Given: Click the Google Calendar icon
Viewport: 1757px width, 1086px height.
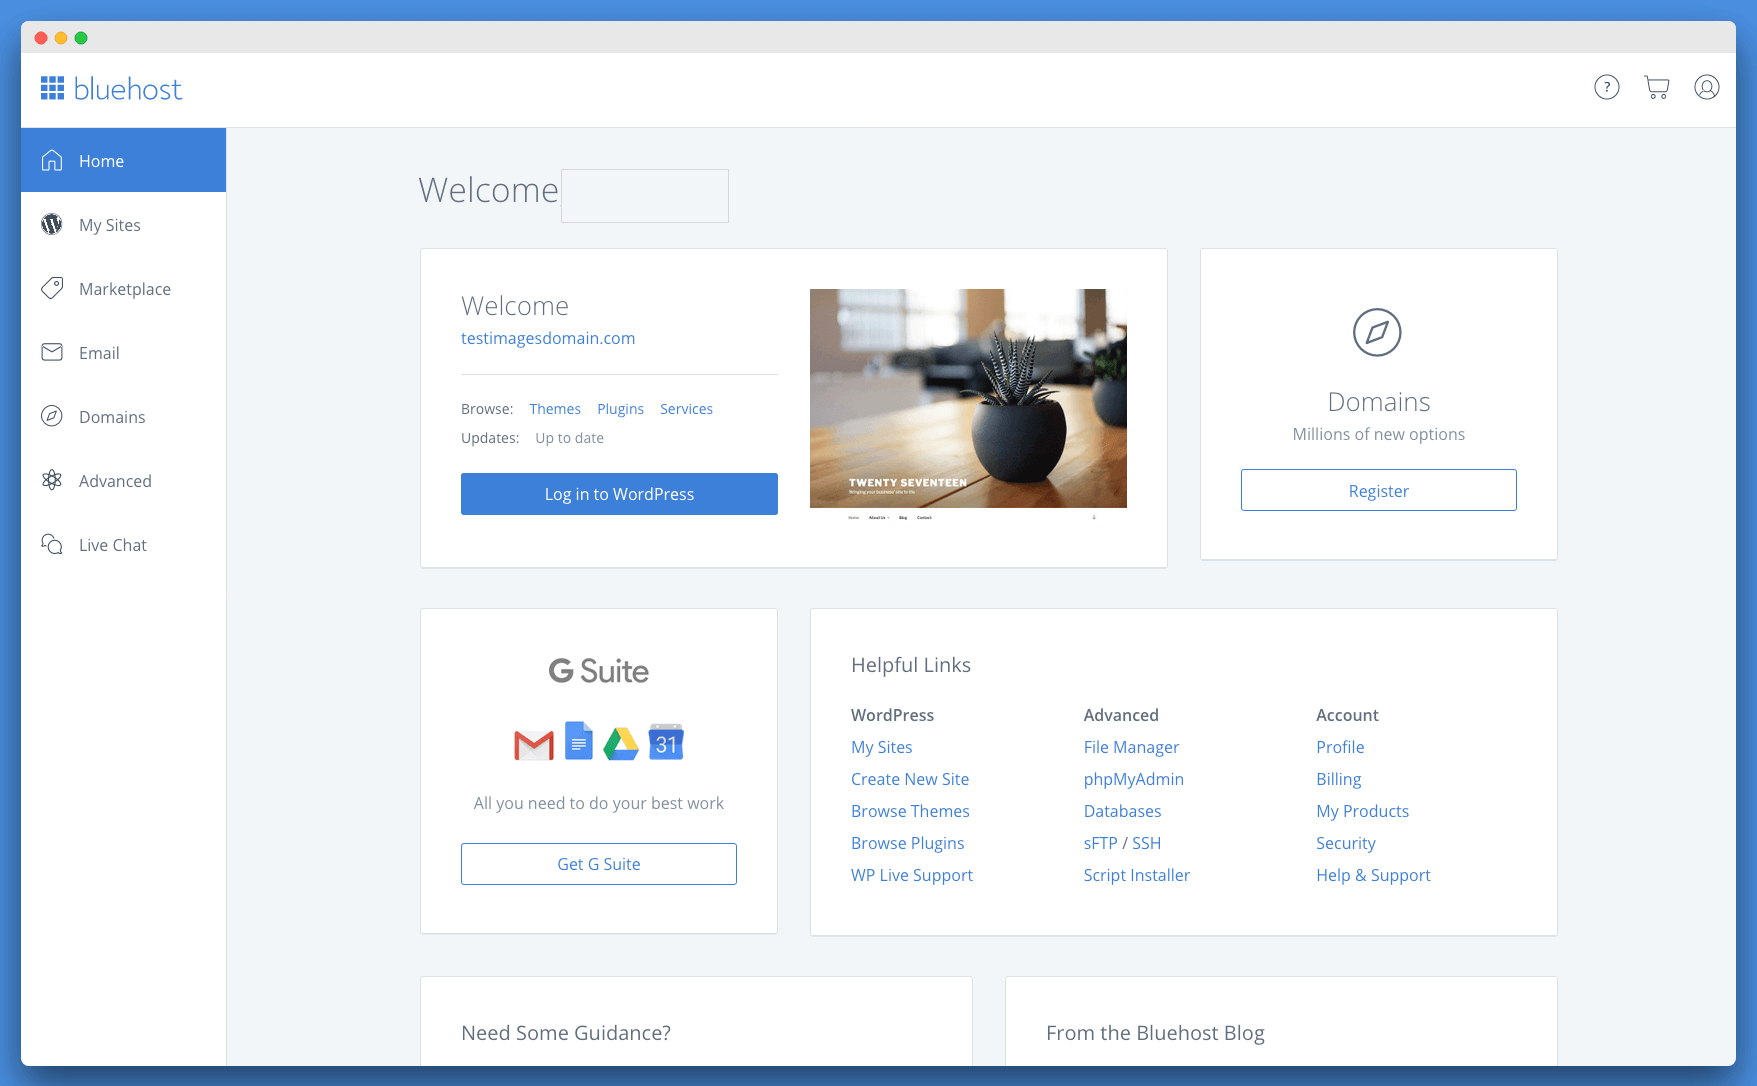Looking at the screenshot, I should [x=666, y=742].
